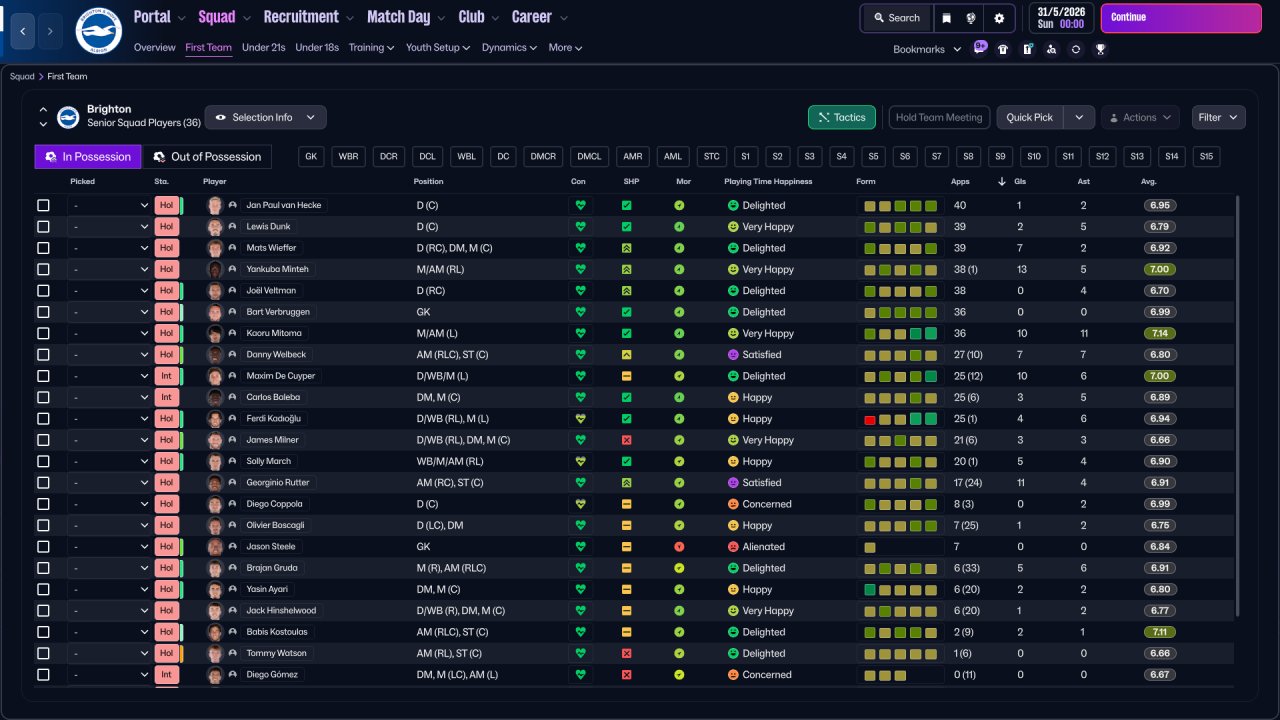Open the Under 21s tab

(263, 47)
